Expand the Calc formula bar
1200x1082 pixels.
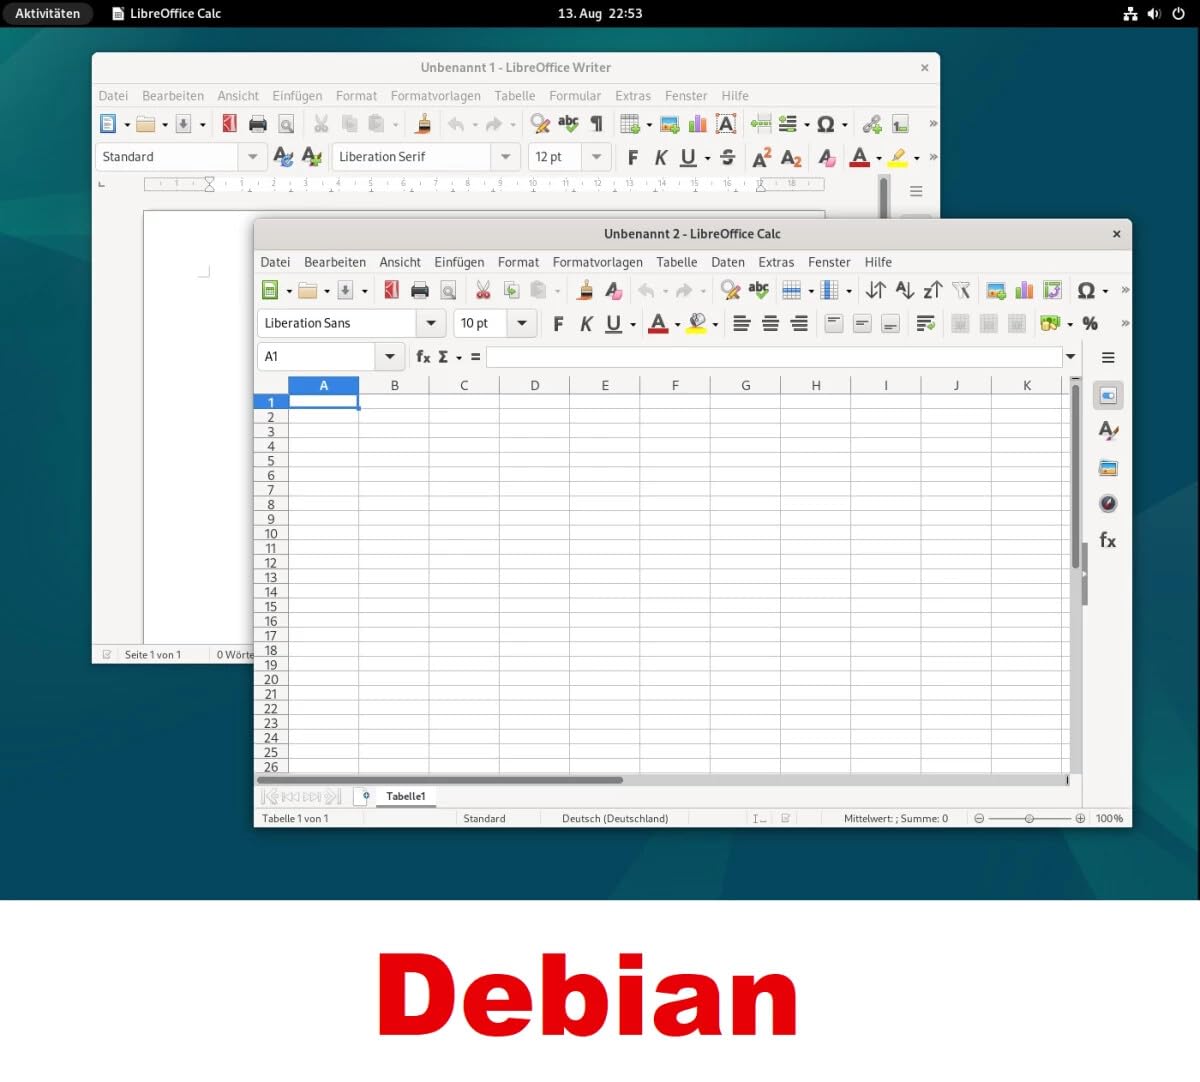point(1071,356)
